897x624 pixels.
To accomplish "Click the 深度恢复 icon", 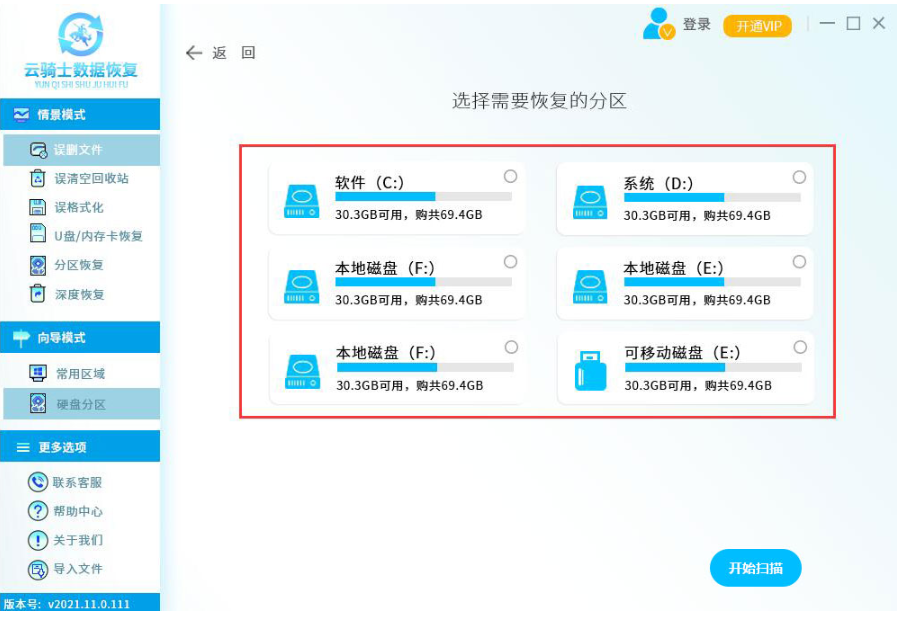I will 38,294.
